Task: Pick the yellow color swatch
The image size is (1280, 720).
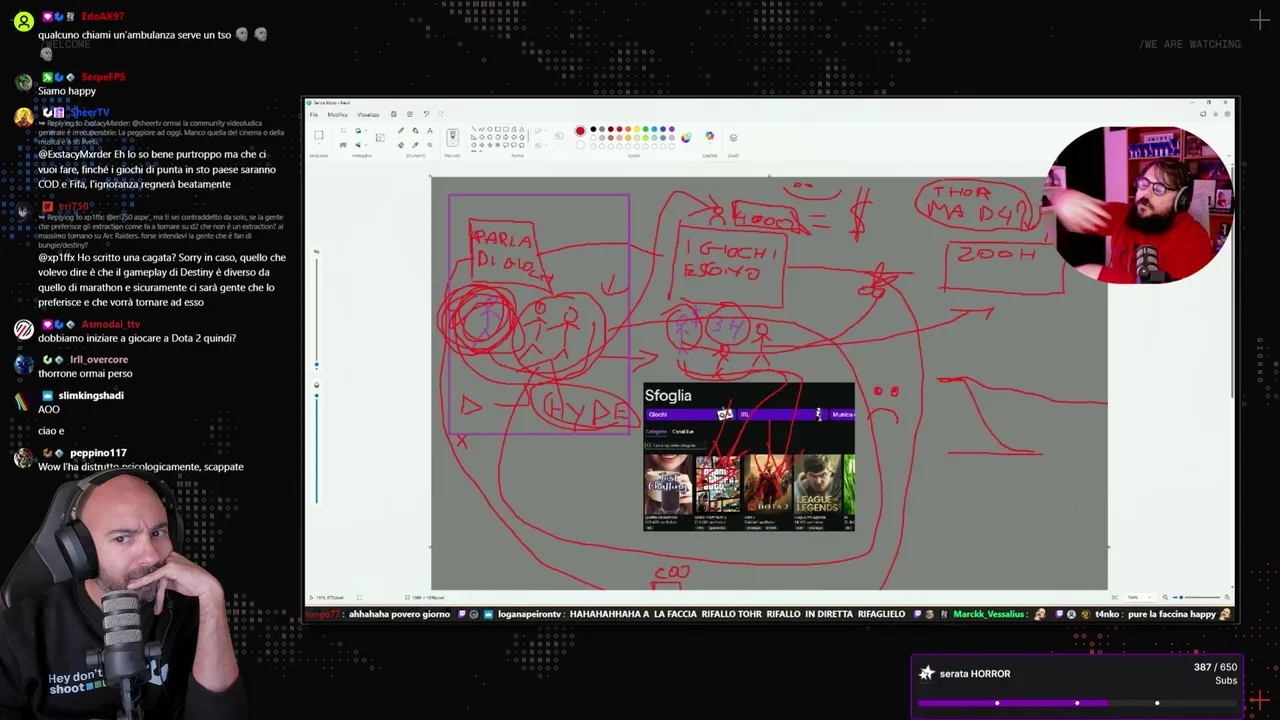Action: (x=637, y=129)
